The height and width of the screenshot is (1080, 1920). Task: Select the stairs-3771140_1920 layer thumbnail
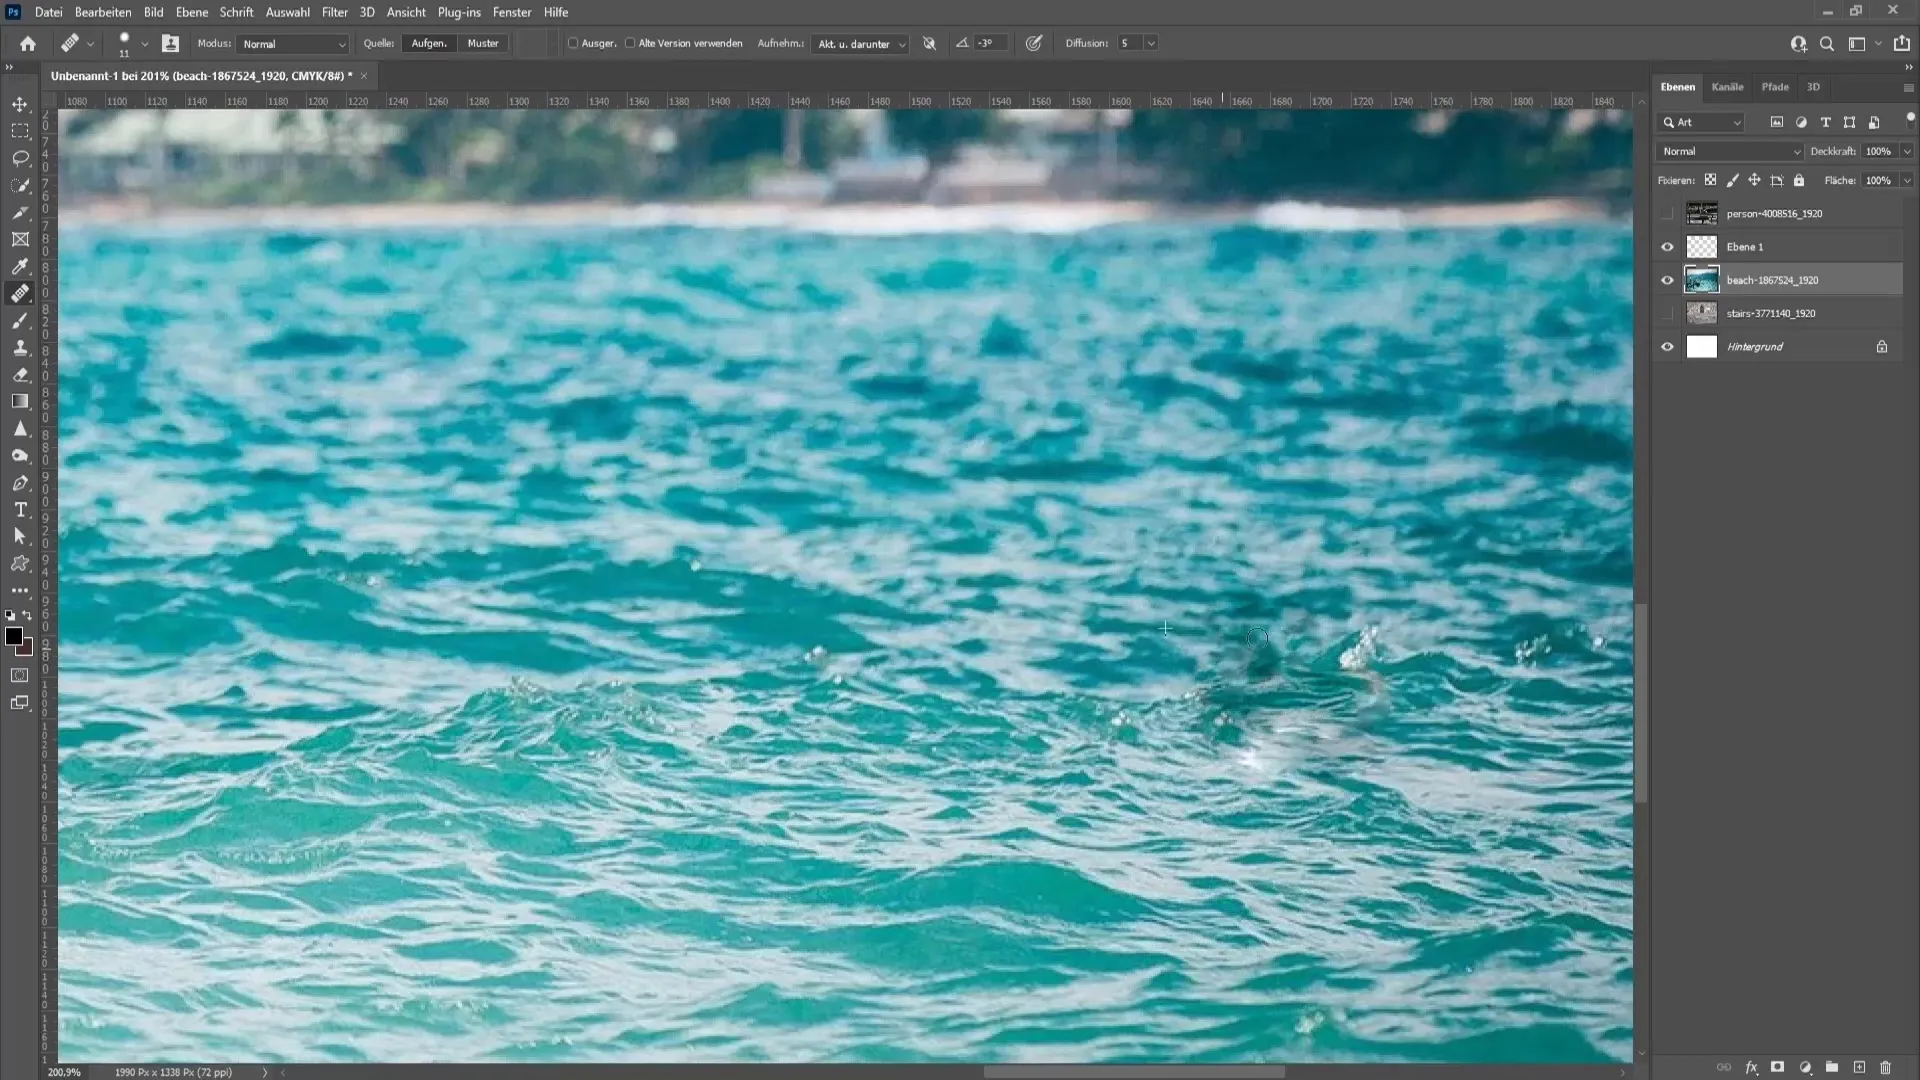tap(1701, 313)
